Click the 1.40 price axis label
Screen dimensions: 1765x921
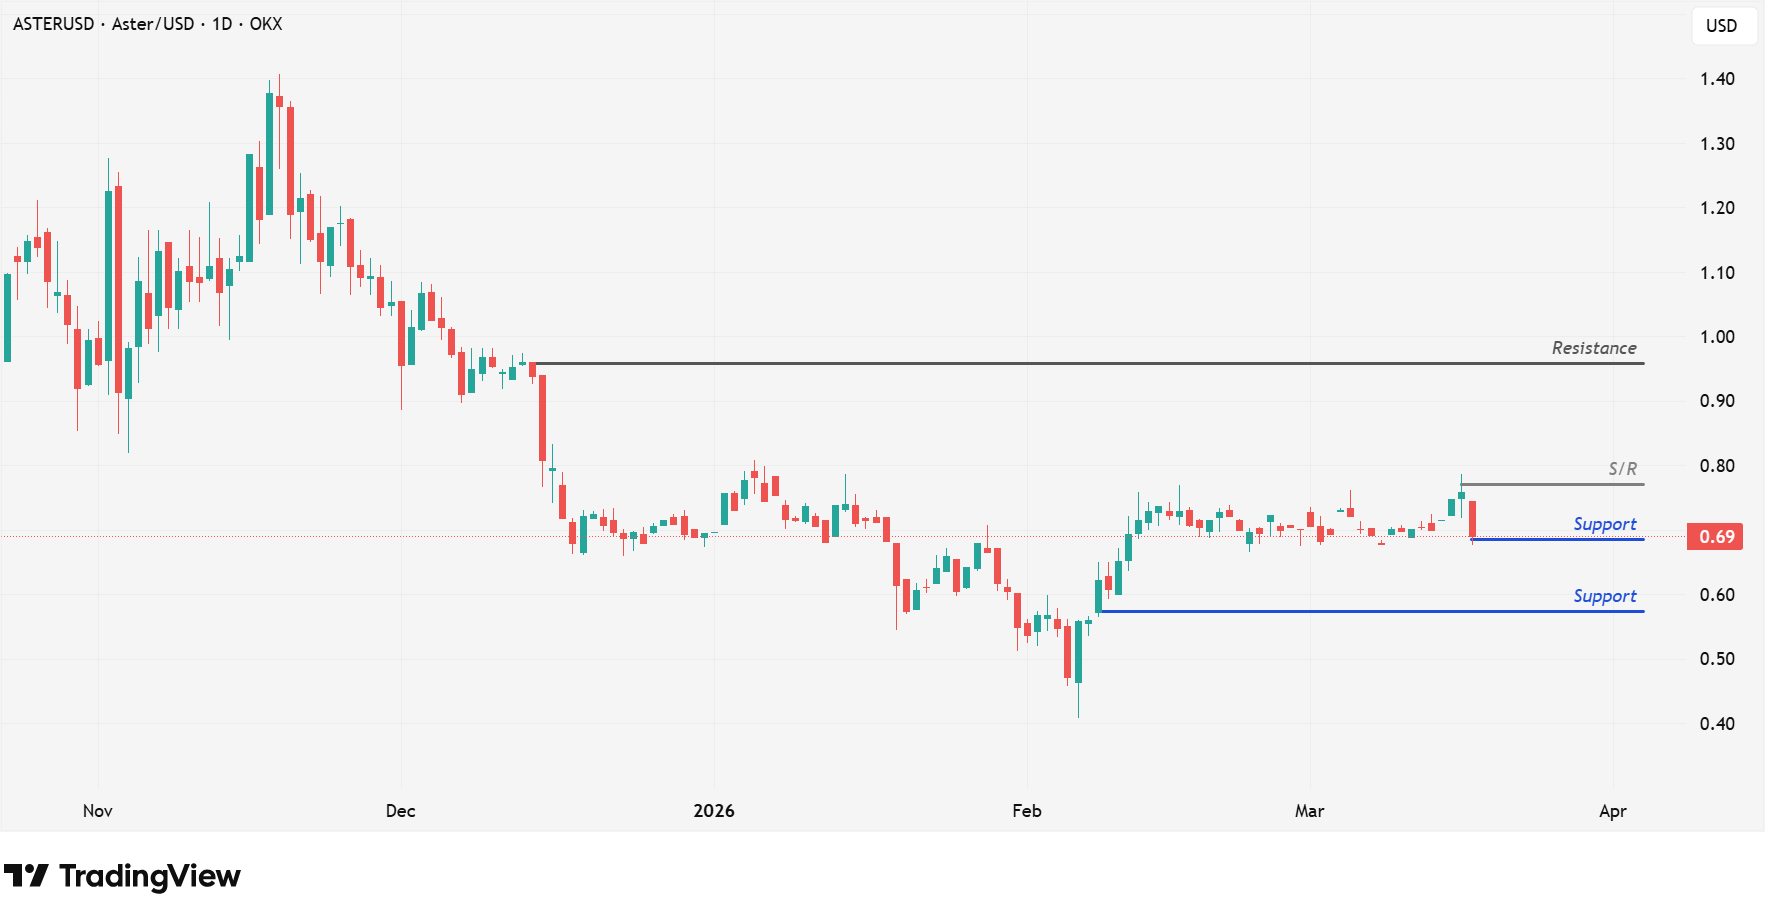[1717, 79]
